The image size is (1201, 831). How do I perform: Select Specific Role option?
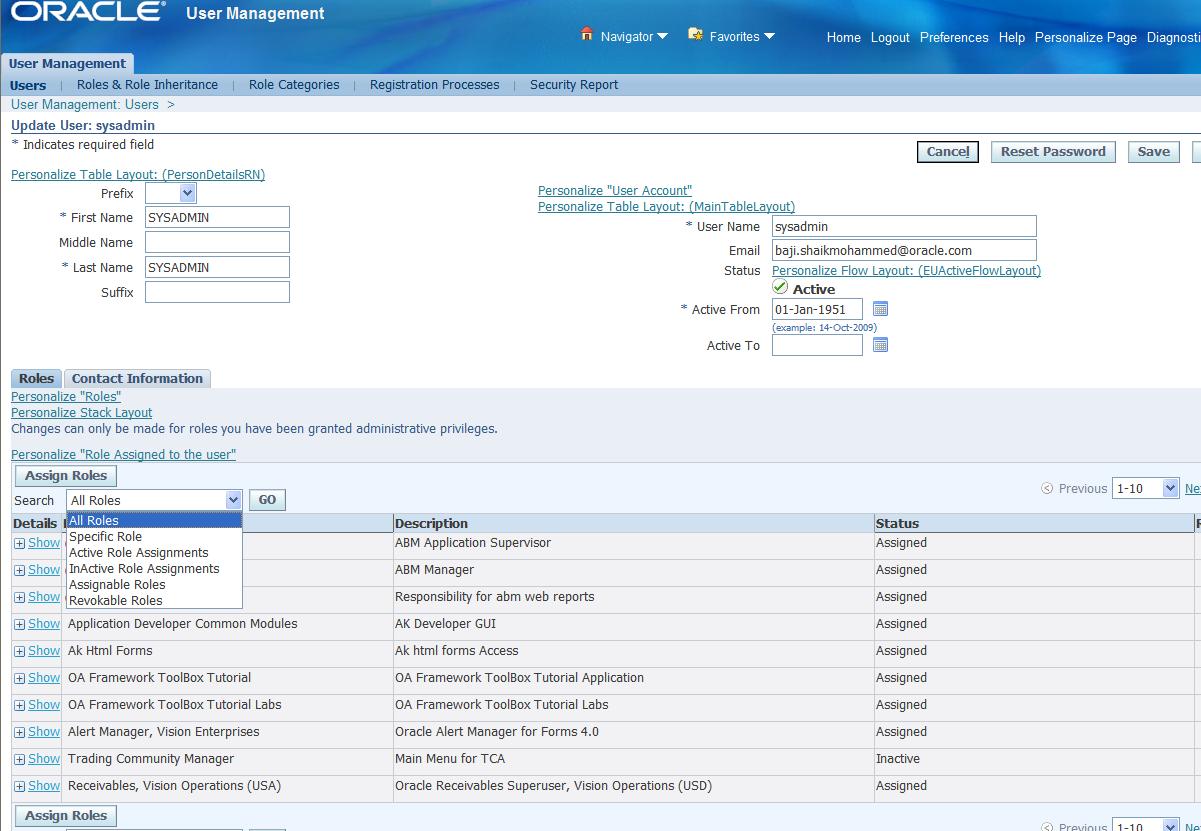click(154, 536)
